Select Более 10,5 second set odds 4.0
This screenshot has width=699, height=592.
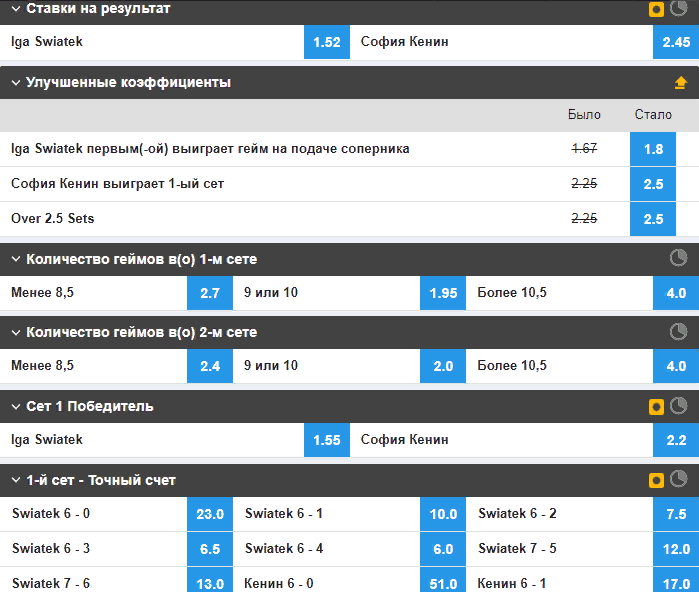pyautogui.click(x=676, y=366)
